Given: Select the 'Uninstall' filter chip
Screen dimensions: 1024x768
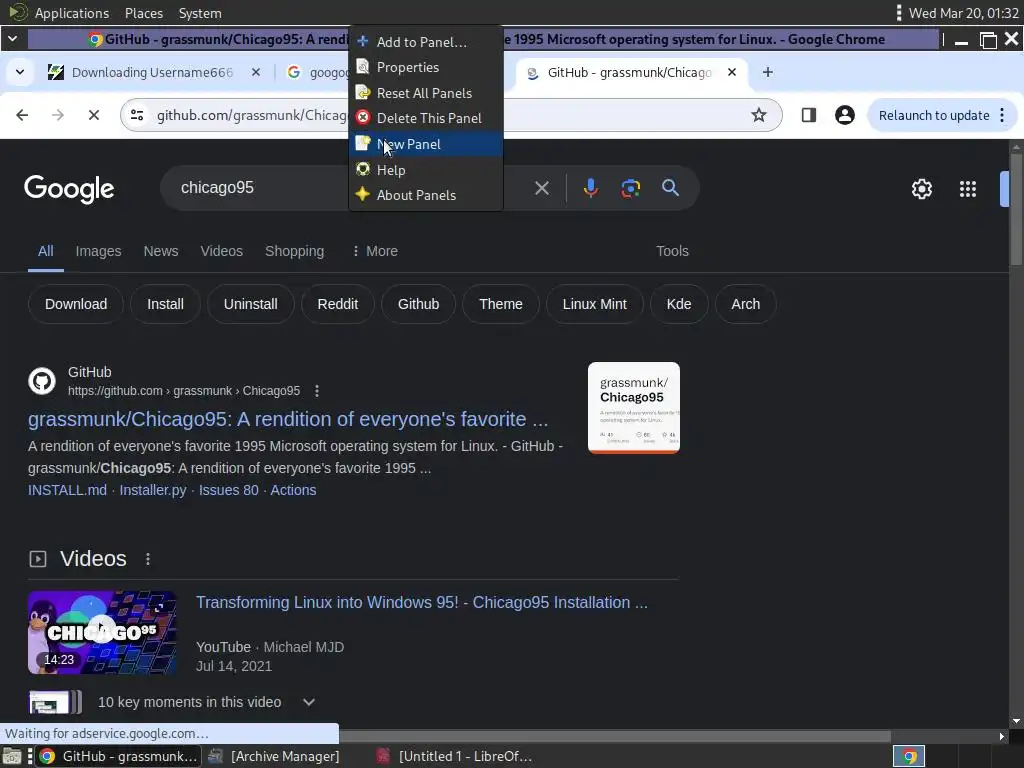Looking at the screenshot, I should point(251,304).
